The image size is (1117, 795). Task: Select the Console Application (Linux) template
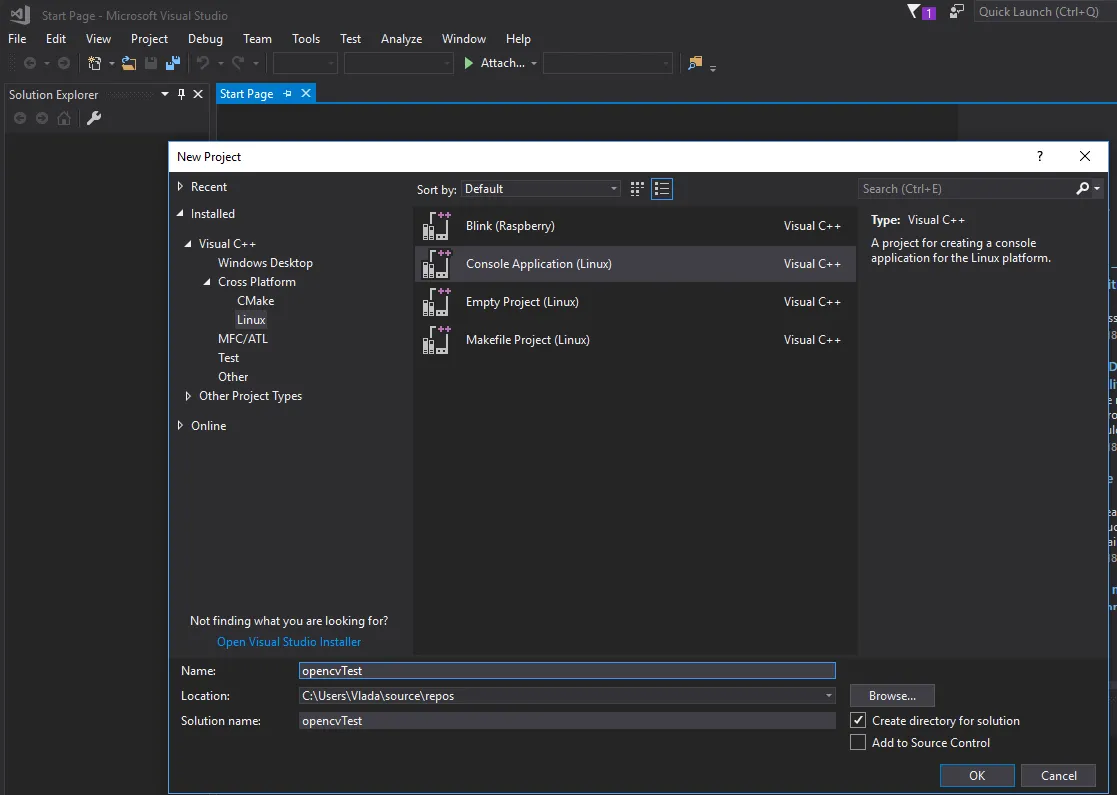click(635, 264)
